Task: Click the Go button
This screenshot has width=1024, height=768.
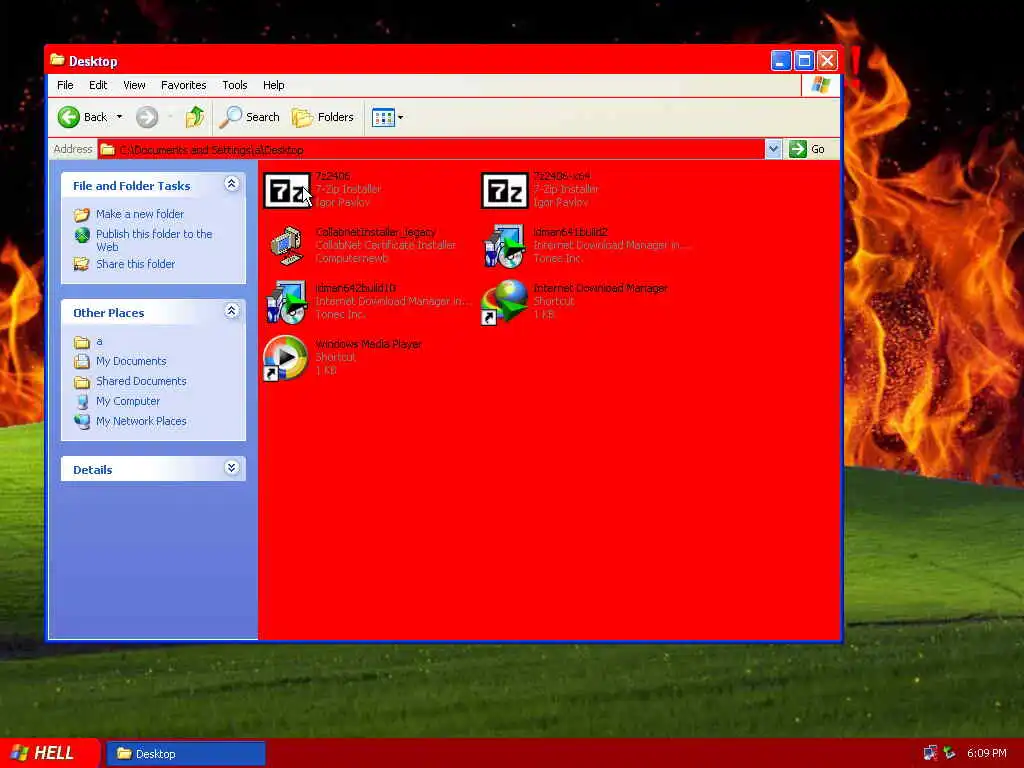Action: [x=807, y=149]
